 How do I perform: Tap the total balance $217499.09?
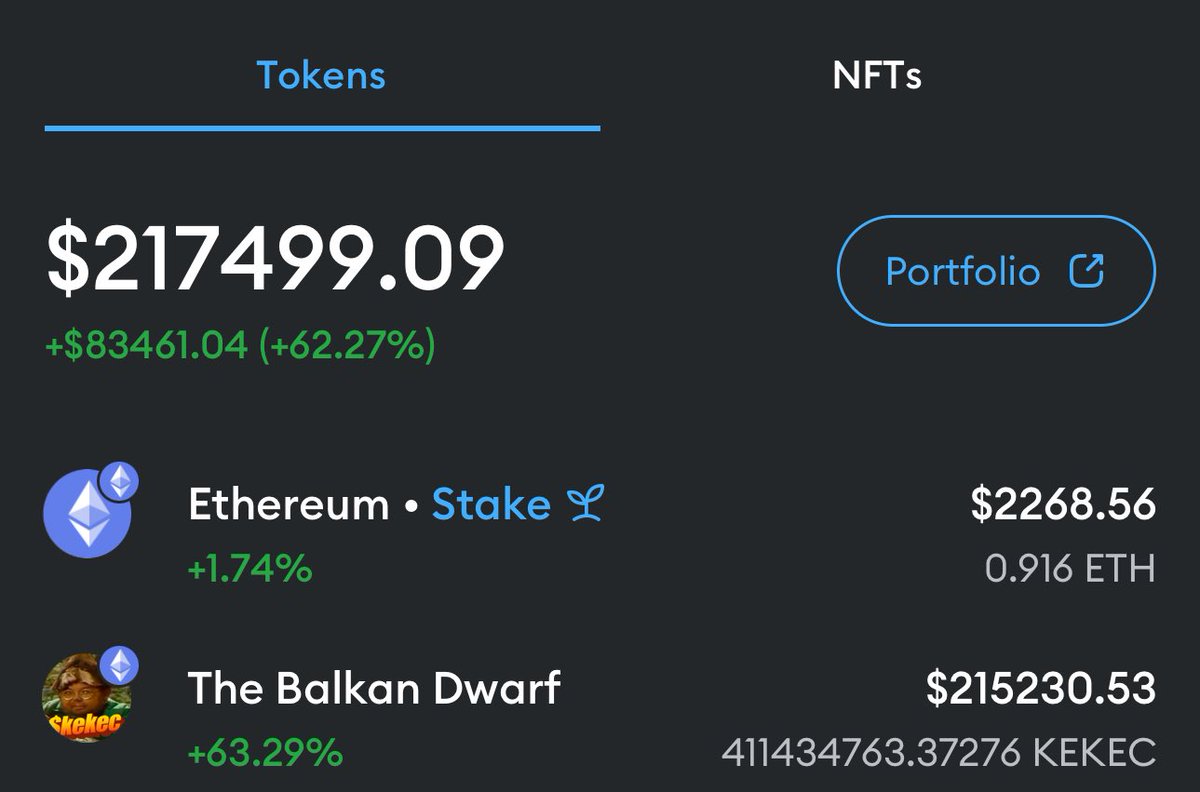point(276,260)
